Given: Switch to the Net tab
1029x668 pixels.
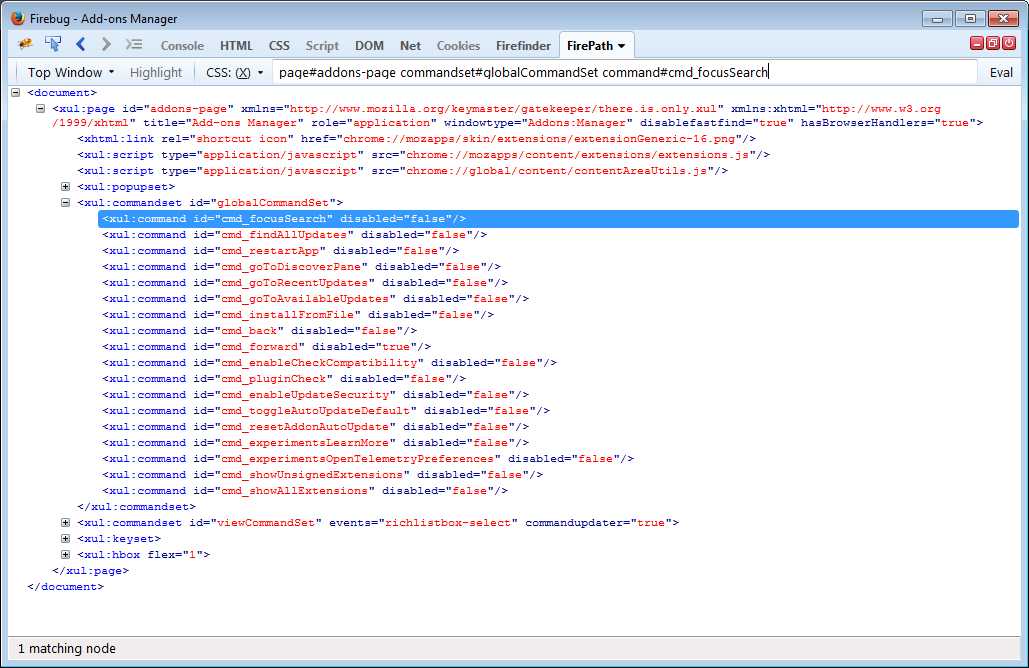Looking at the screenshot, I should coord(410,45).
